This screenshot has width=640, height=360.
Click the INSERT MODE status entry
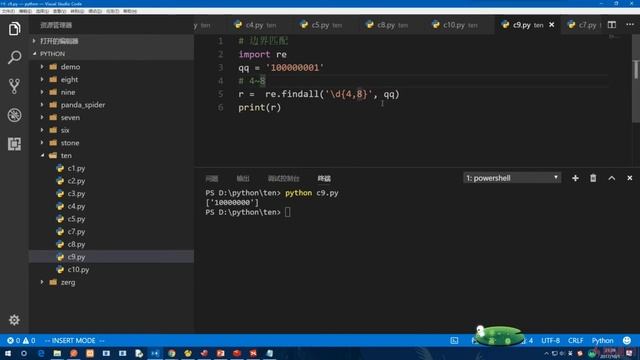pos(74,340)
